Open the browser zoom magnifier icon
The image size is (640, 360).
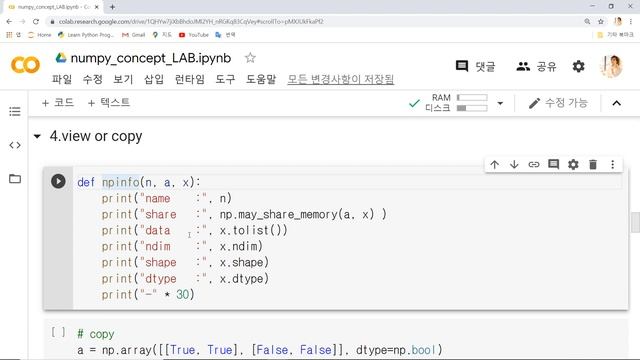click(x=587, y=22)
